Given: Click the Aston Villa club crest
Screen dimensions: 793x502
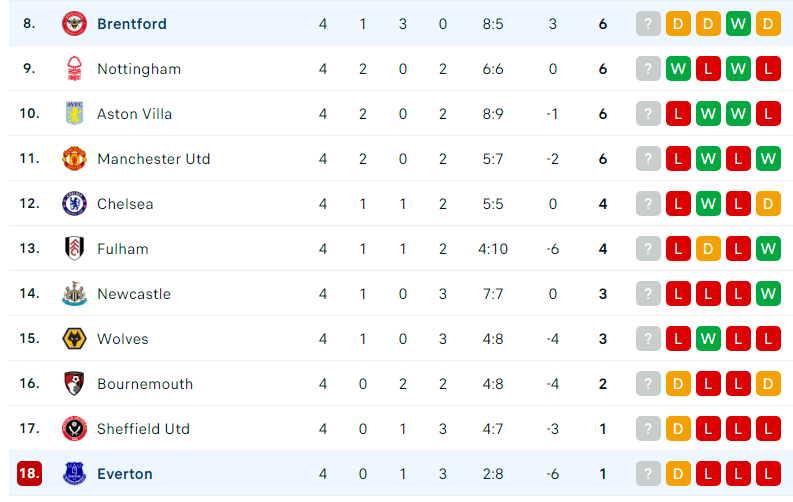Looking at the screenshot, I should 74,114.
